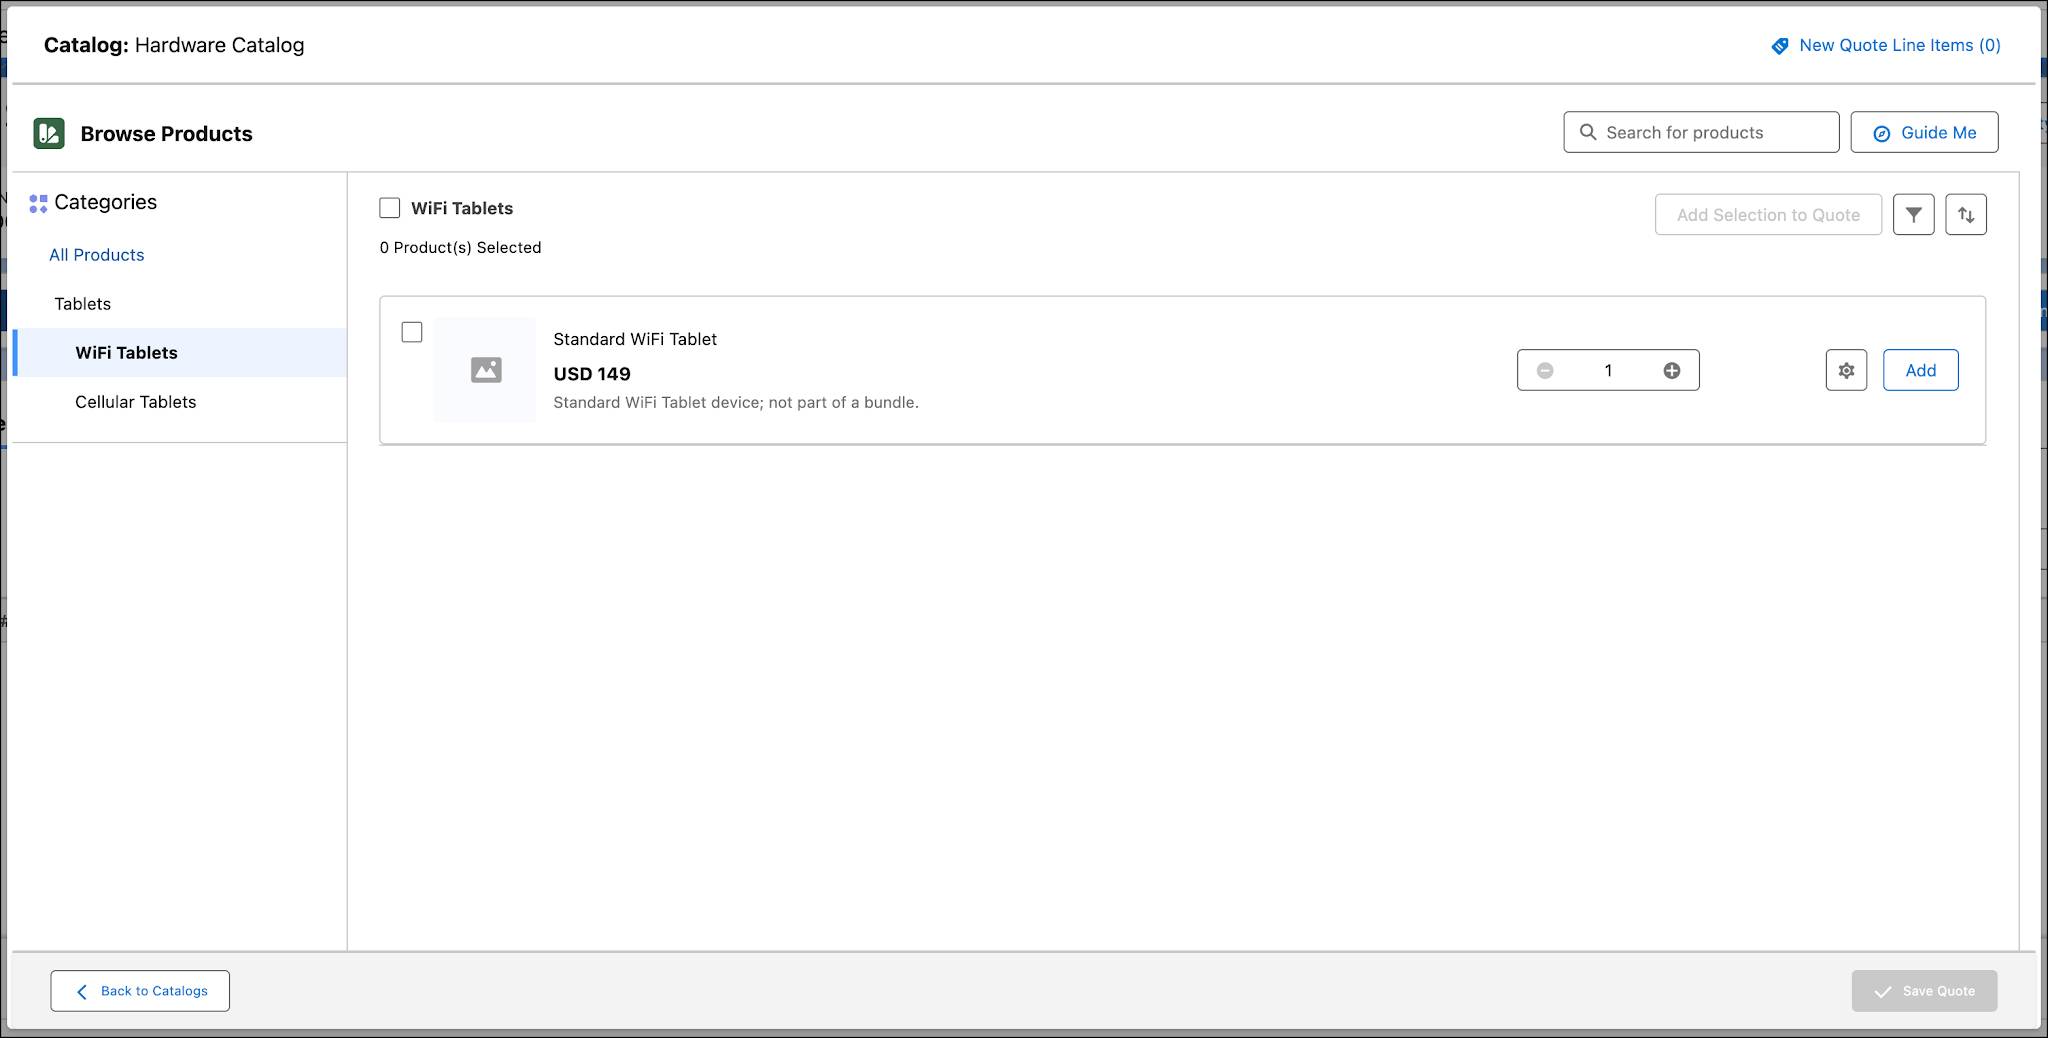Click Add Selection to Quote button

coord(1768,215)
